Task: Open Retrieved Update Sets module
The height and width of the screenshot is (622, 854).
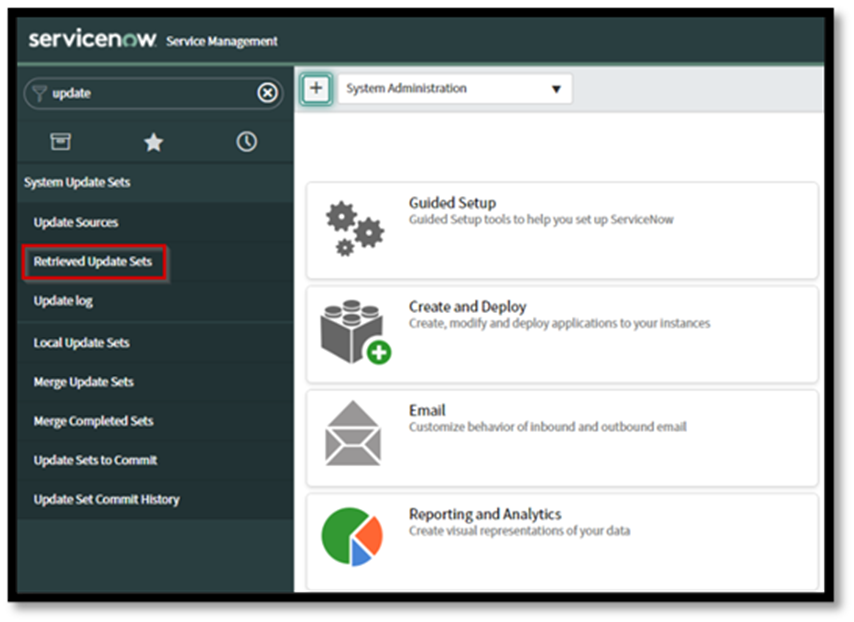Action: tap(93, 262)
